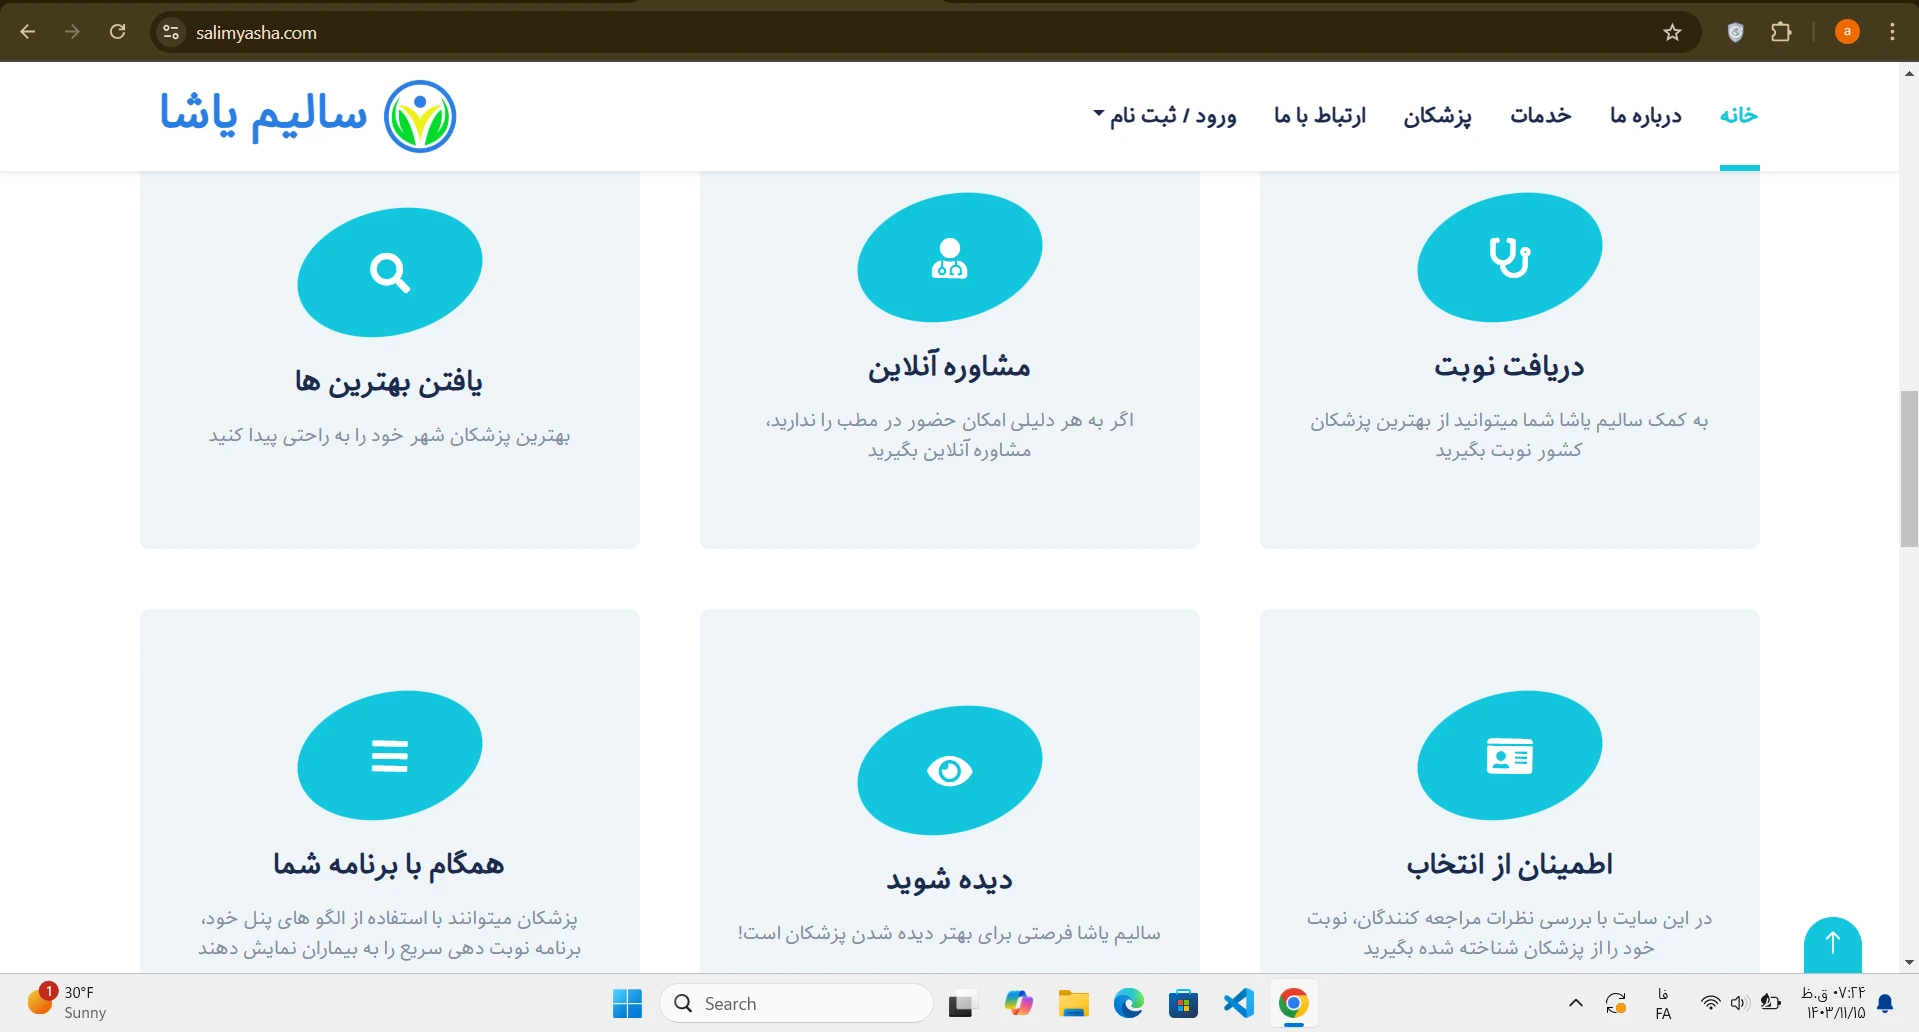Open the پزشکان navigation menu item
The image size is (1919, 1032).
pyautogui.click(x=1437, y=116)
